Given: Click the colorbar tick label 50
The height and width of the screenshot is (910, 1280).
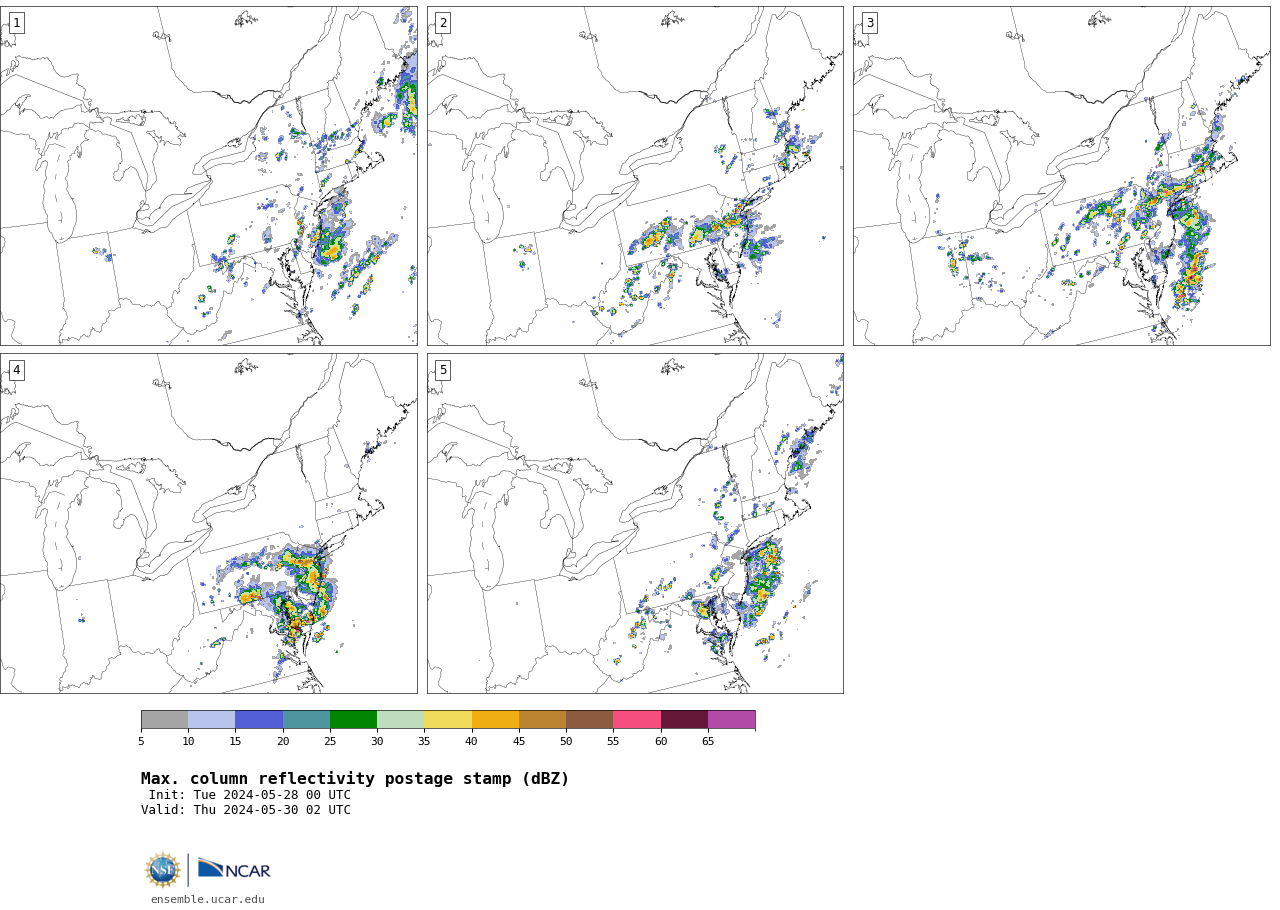Looking at the screenshot, I should [566, 742].
